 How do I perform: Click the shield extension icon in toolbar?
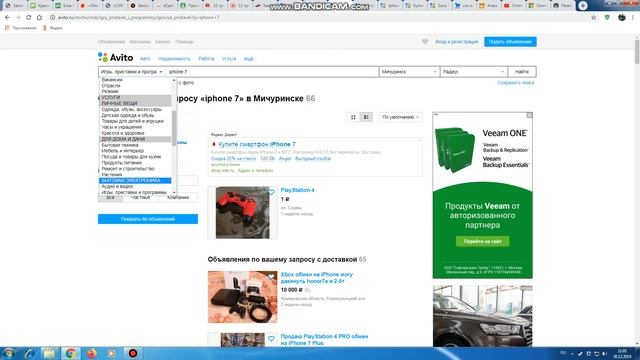(607, 18)
